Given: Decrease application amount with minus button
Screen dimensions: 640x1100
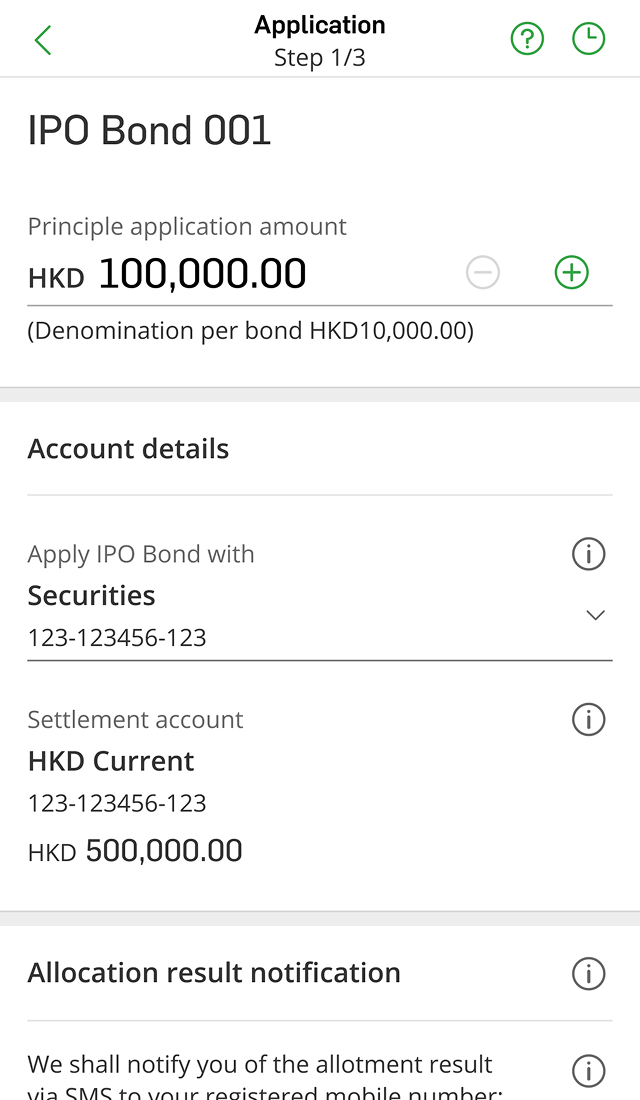Looking at the screenshot, I should click(483, 272).
